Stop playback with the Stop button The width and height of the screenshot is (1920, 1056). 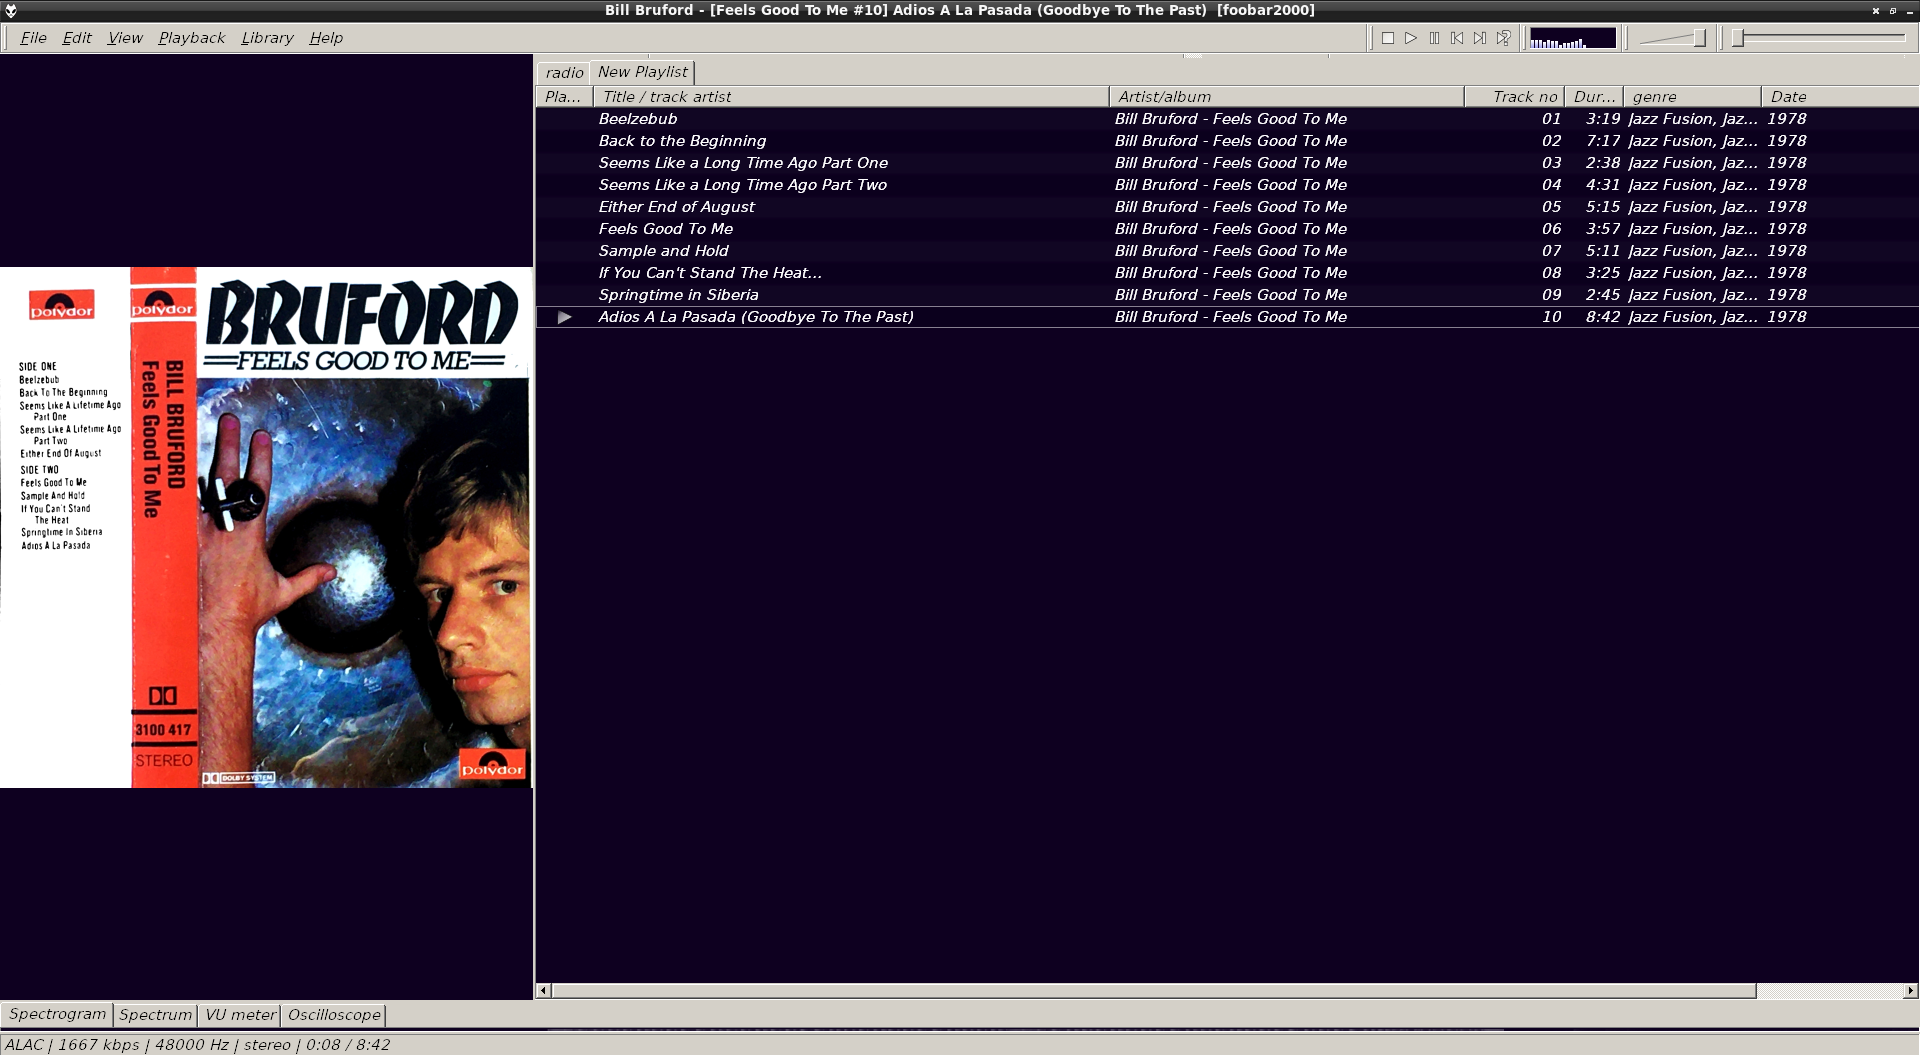coord(1388,38)
